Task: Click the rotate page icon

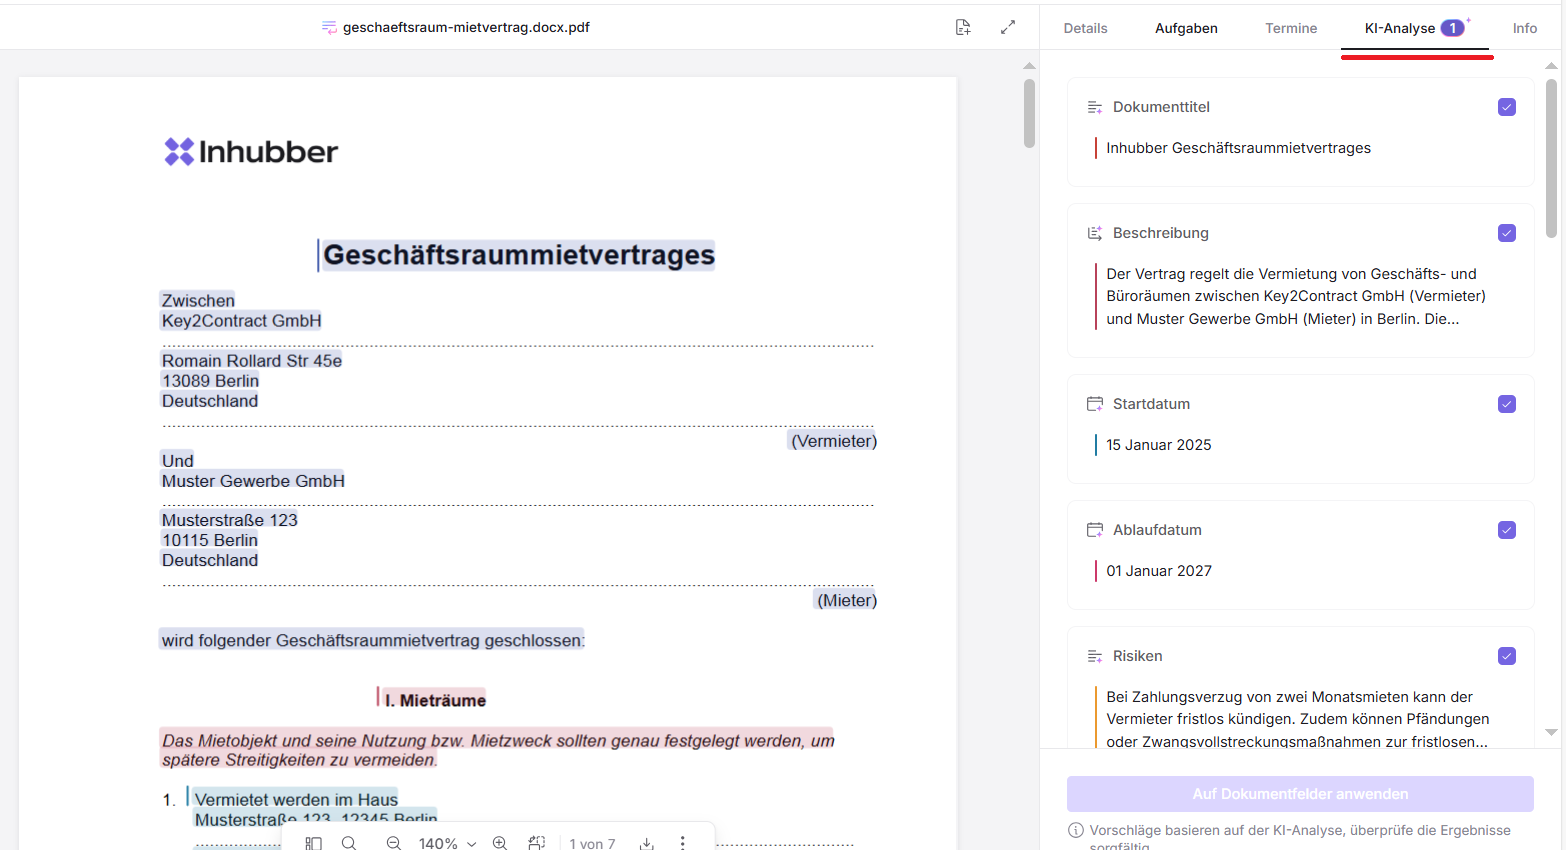Action: [x=537, y=843]
